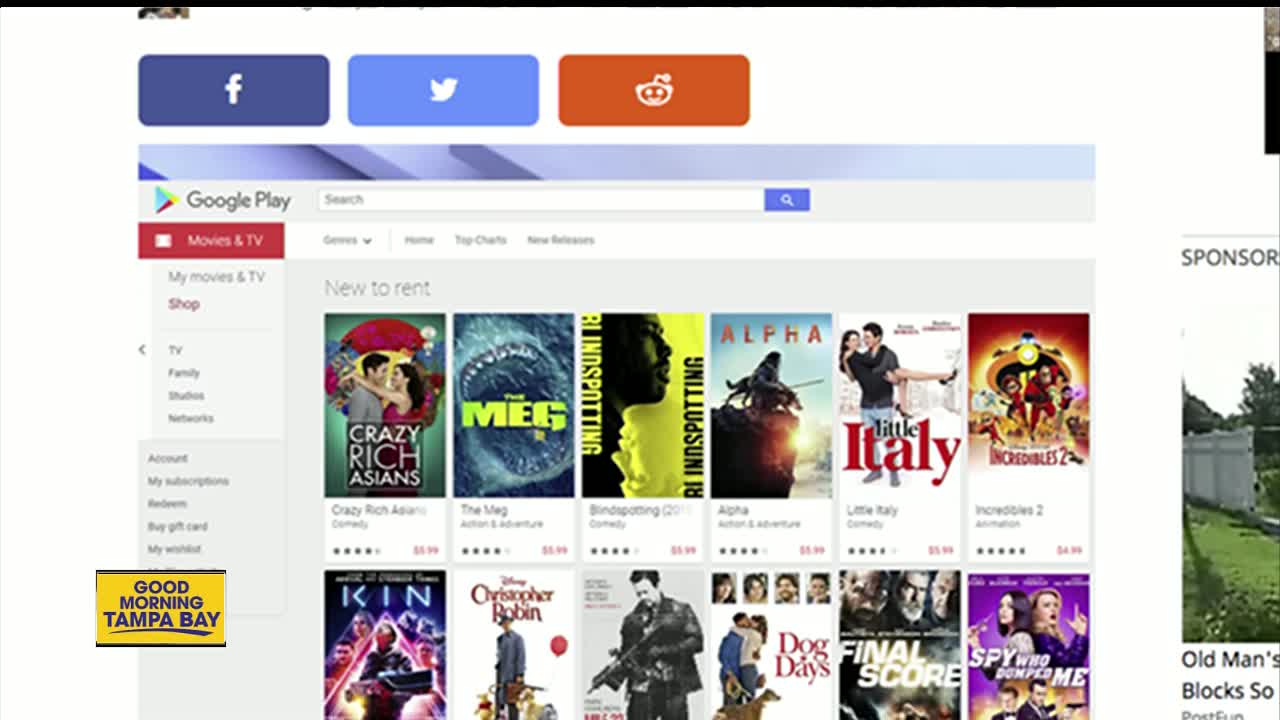Open The Meg movie poster
The image size is (1280, 720).
click(514, 405)
